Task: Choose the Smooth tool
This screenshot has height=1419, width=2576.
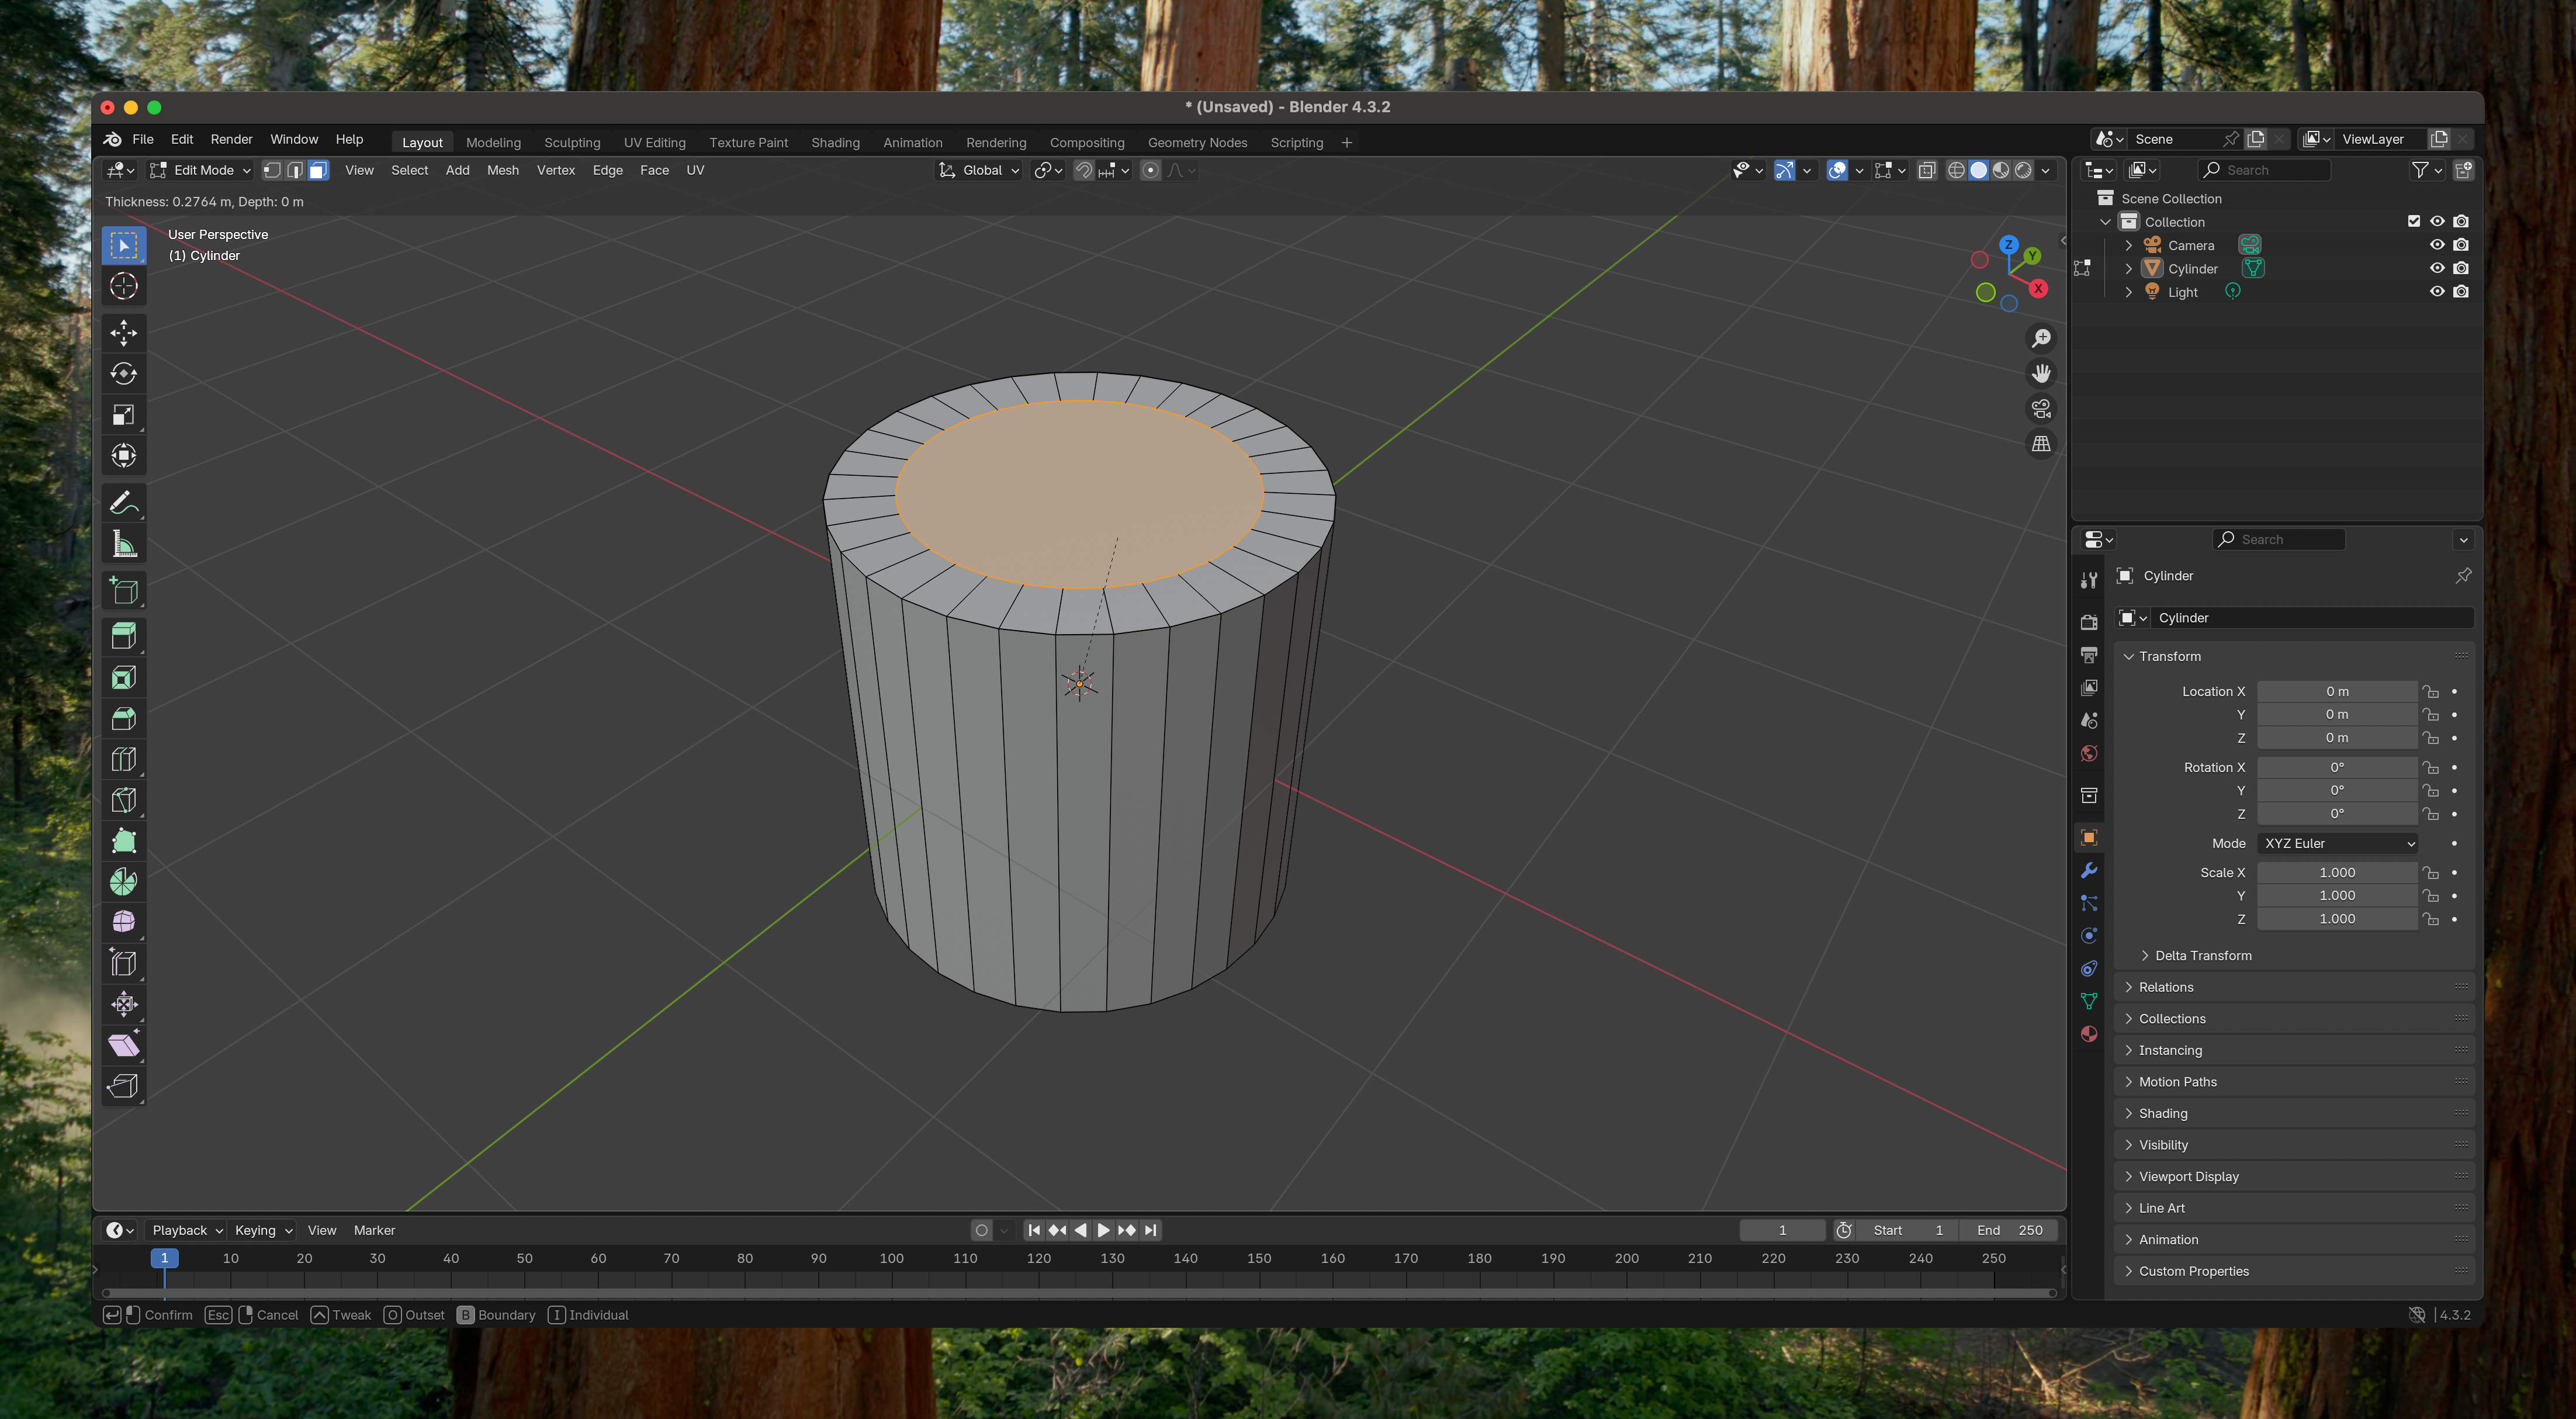Action: pyautogui.click(x=123, y=922)
